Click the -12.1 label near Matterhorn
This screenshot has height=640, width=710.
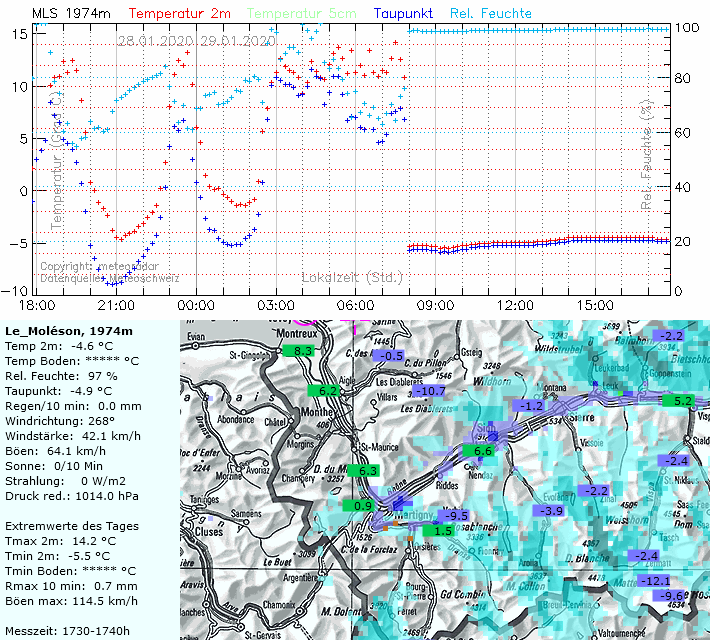pyautogui.click(x=654, y=580)
